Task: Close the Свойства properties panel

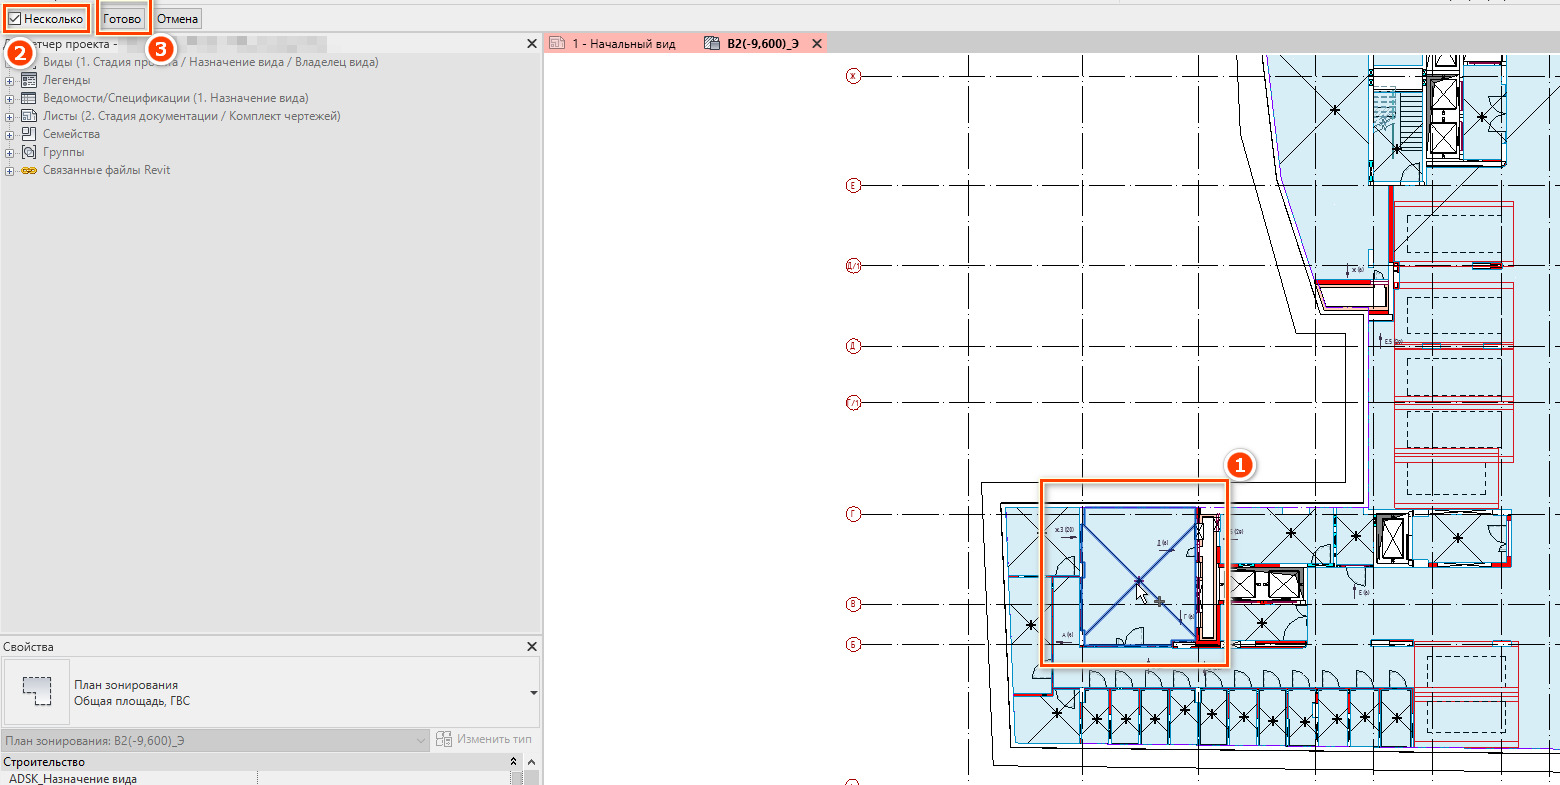Action: point(532,647)
